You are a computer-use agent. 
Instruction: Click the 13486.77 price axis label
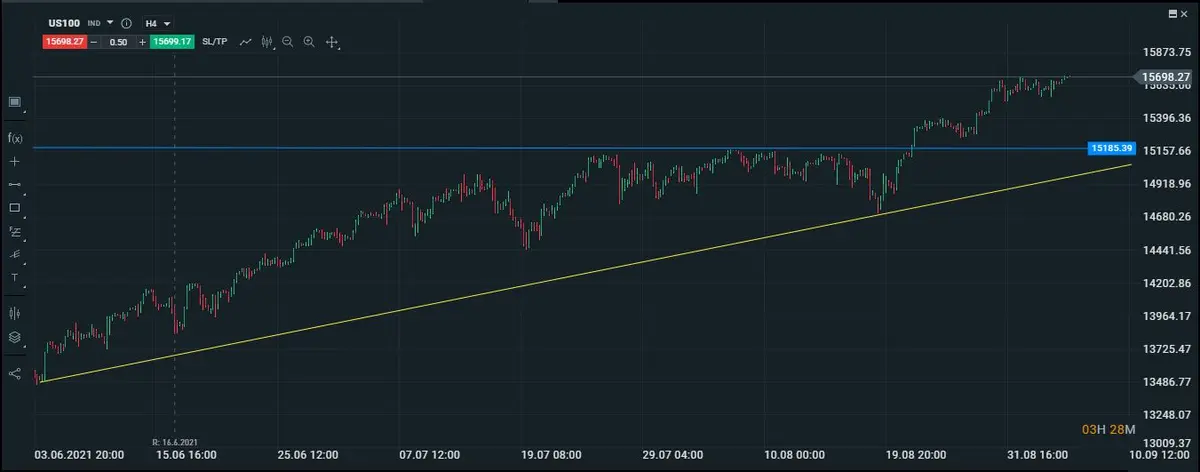pyautogui.click(x=1166, y=382)
